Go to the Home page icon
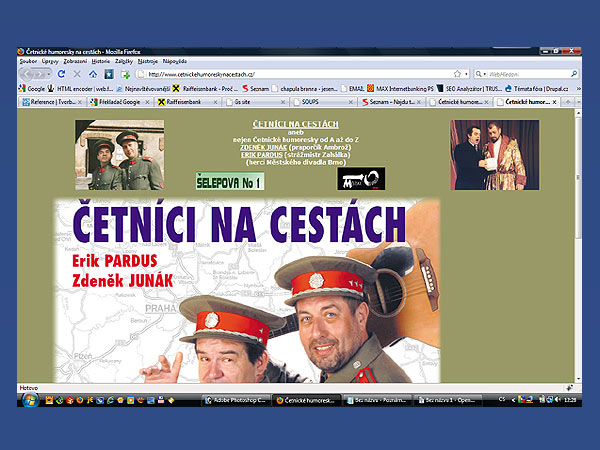600x450 pixels. [93, 74]
